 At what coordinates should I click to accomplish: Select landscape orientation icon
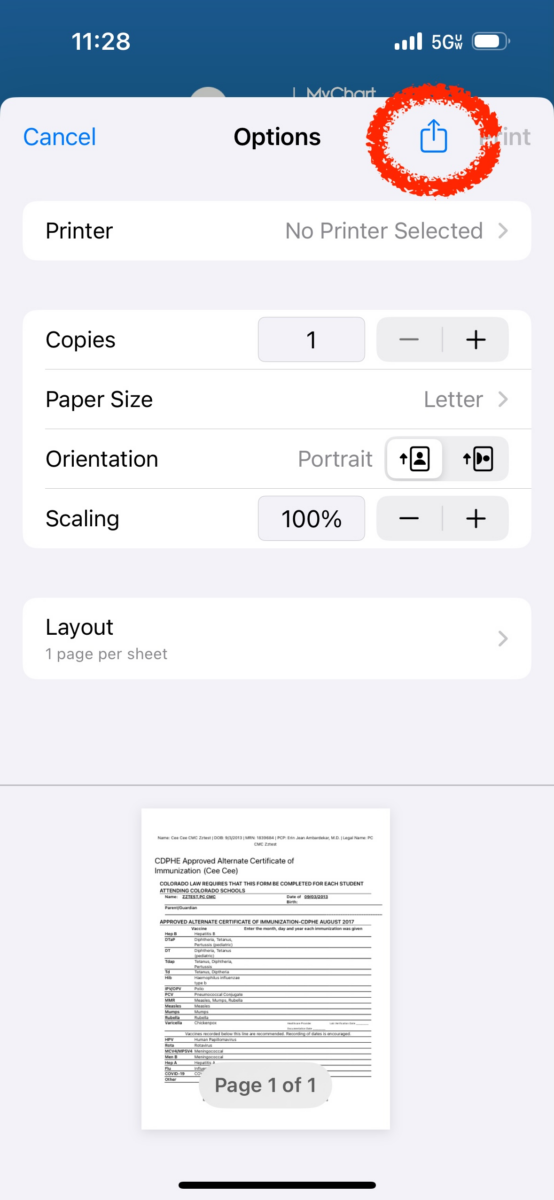[477, 459]
